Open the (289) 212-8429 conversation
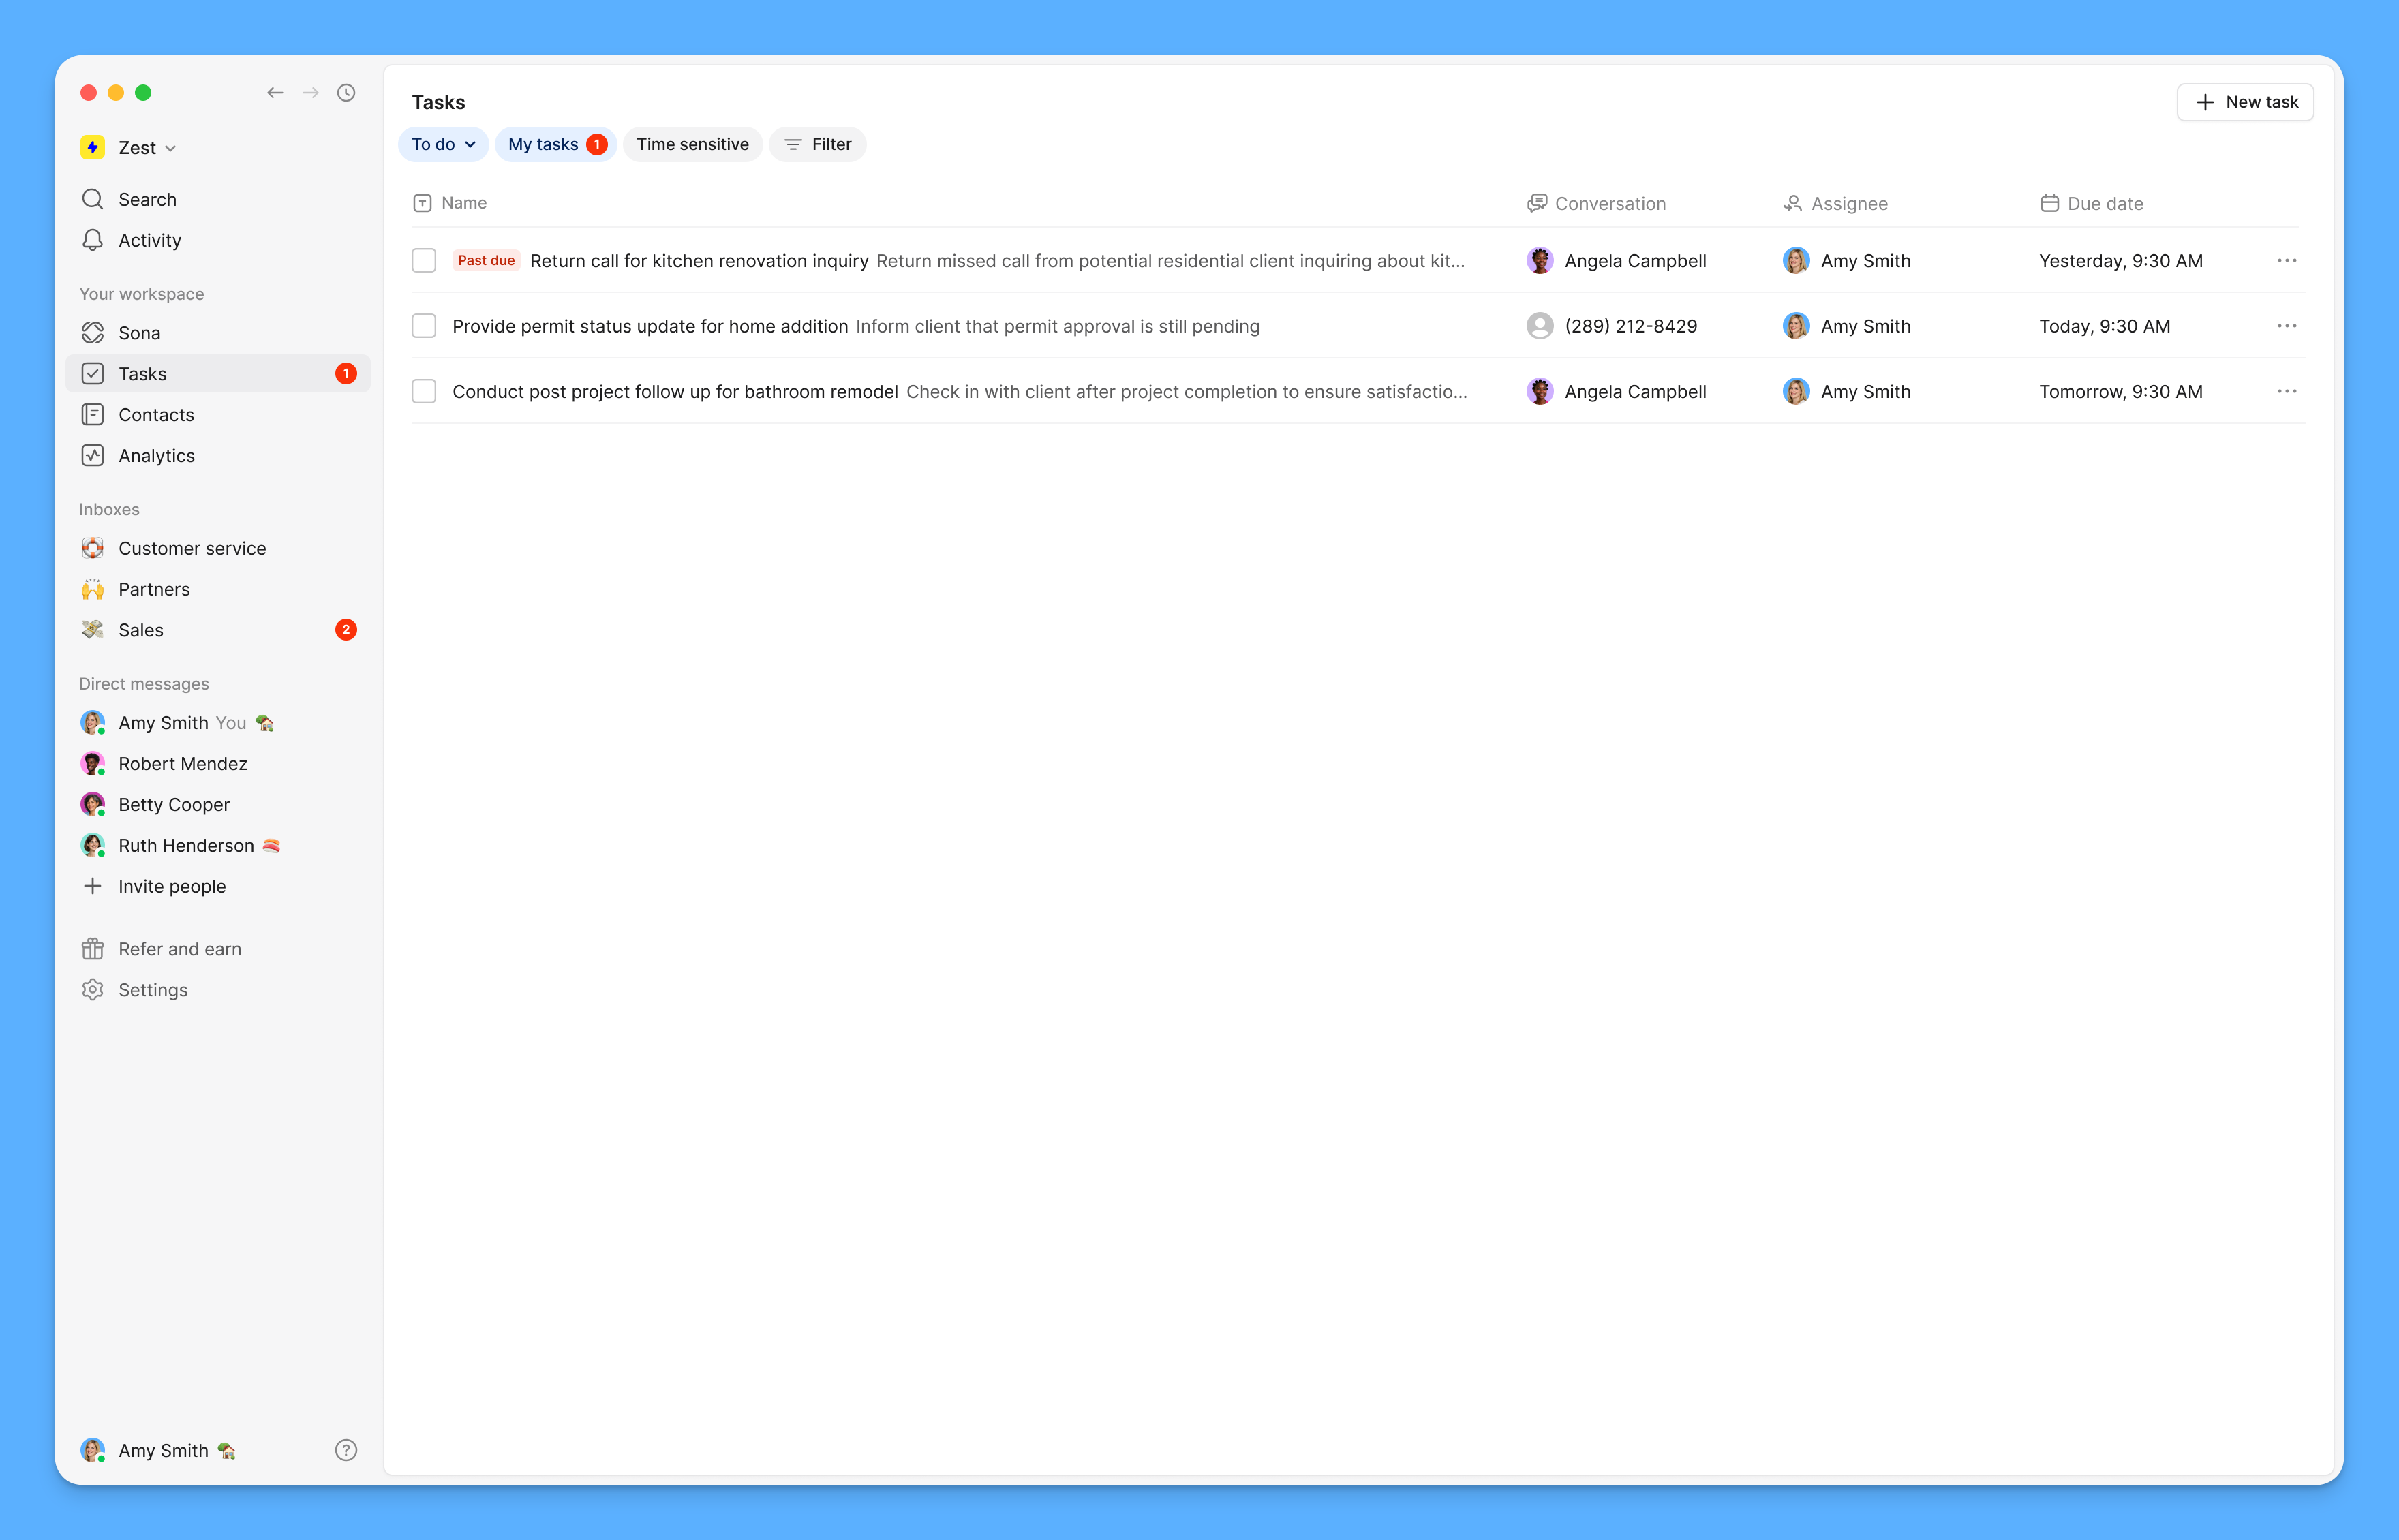The width and height of the screenshot is (2399, 1540). pyautogui.click(x=1612, y=326)
